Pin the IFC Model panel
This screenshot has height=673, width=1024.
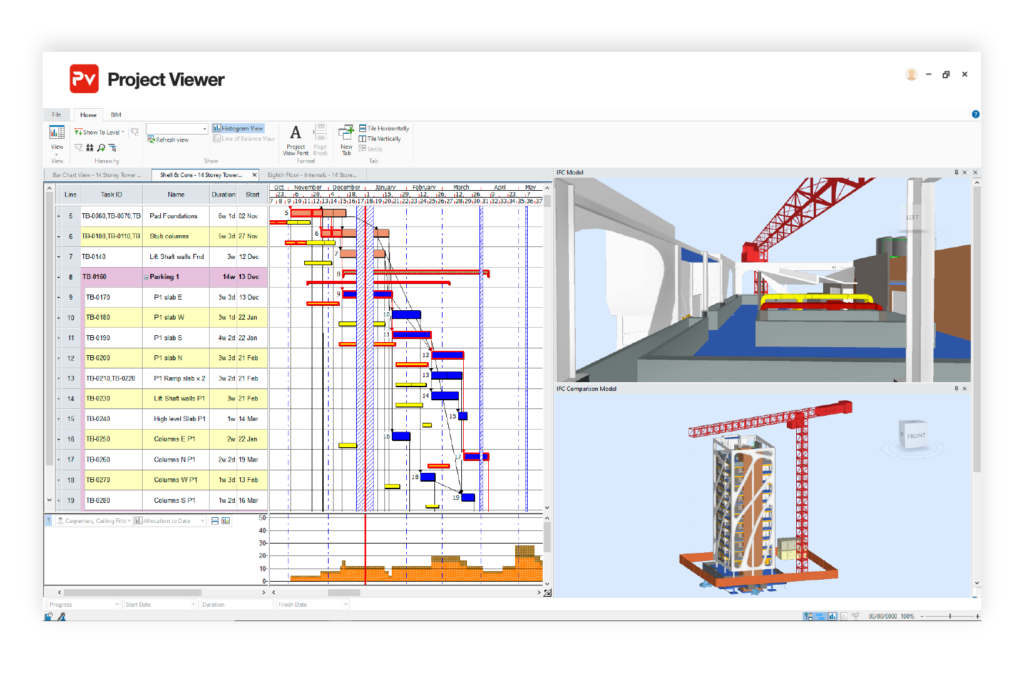(x=956, y=172)
